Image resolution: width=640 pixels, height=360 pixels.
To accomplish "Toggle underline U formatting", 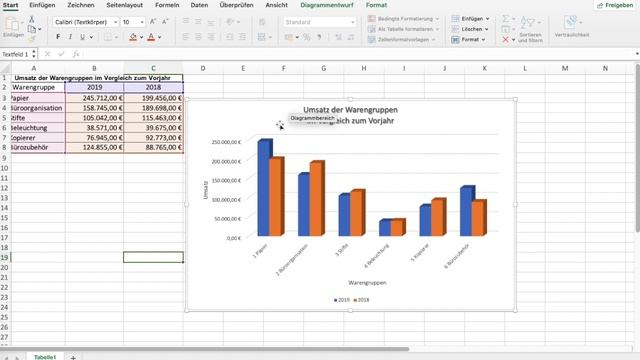I will click(82, 37).
